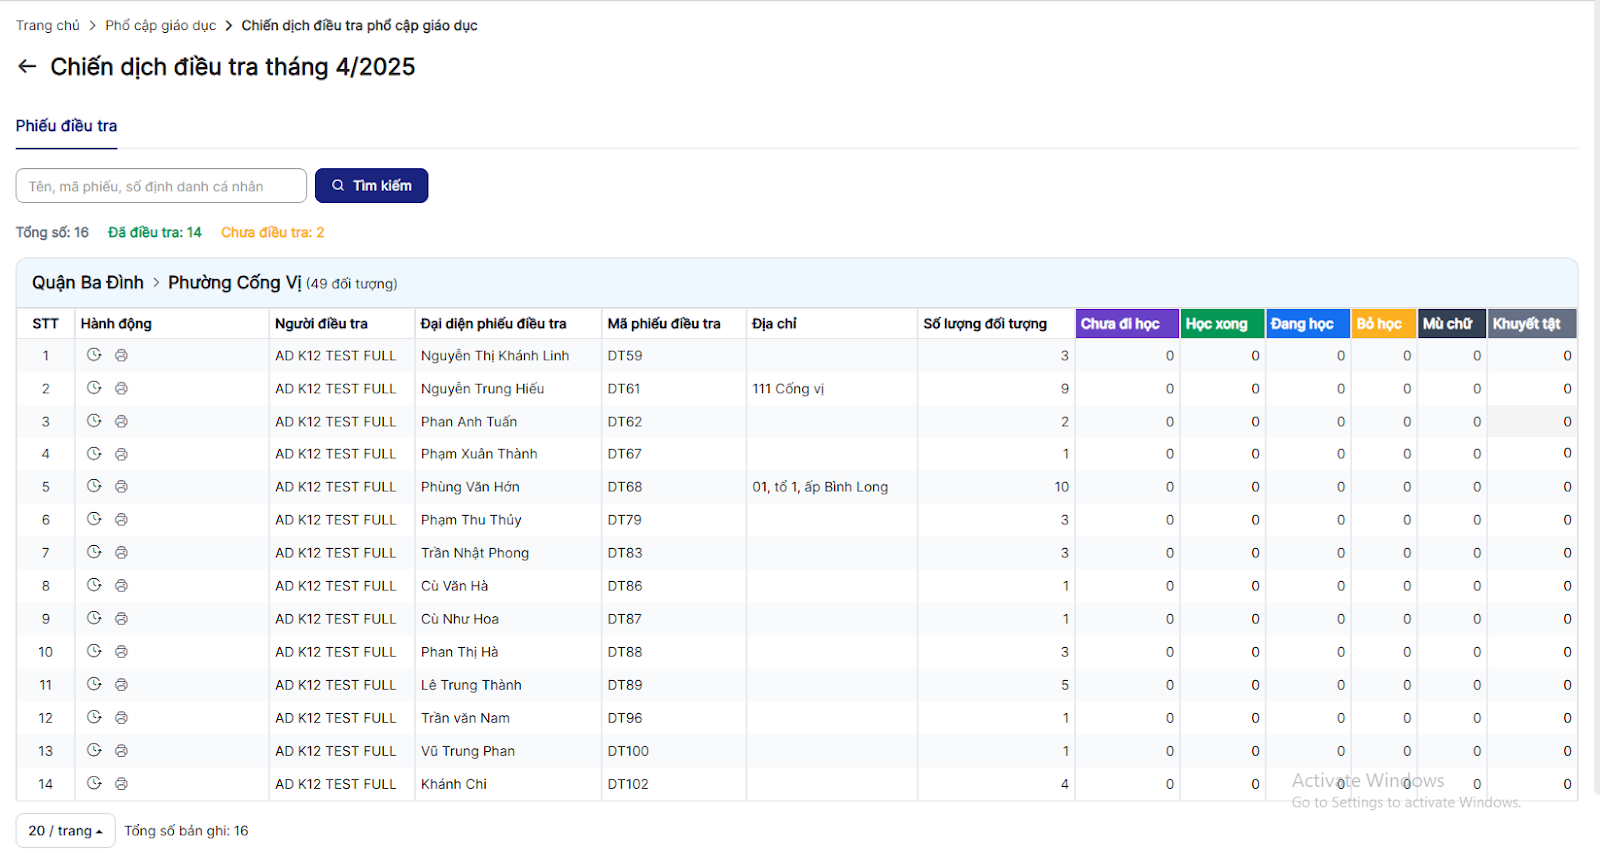Focus the name or form code search field

tap(161, 186)
